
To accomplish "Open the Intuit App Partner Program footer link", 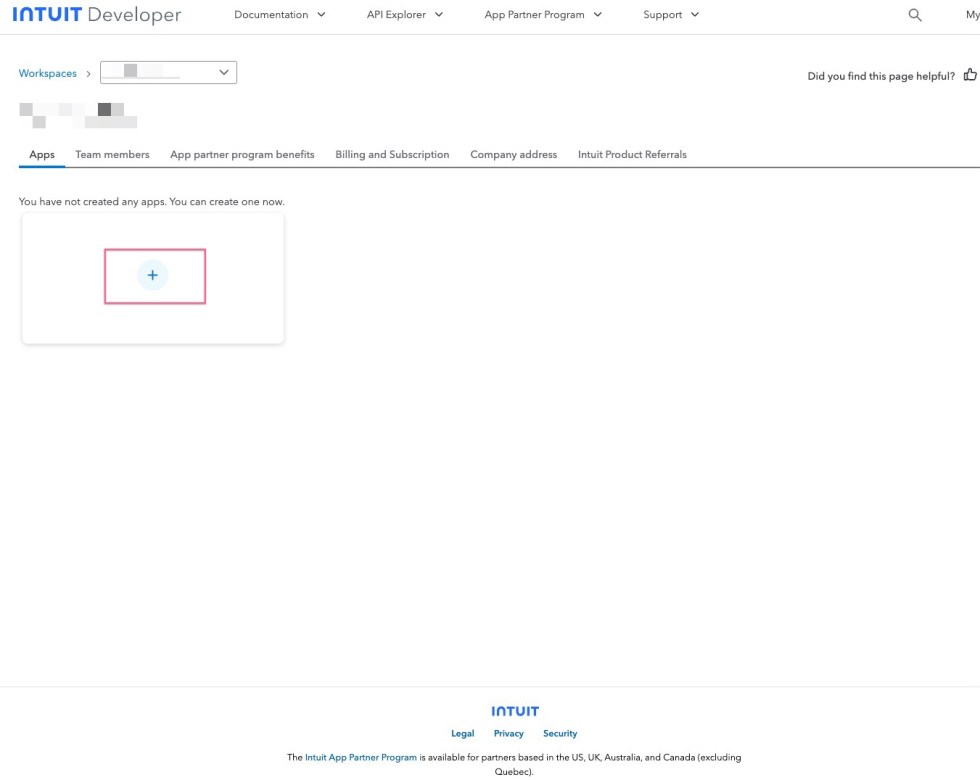I will coord(360,757).
